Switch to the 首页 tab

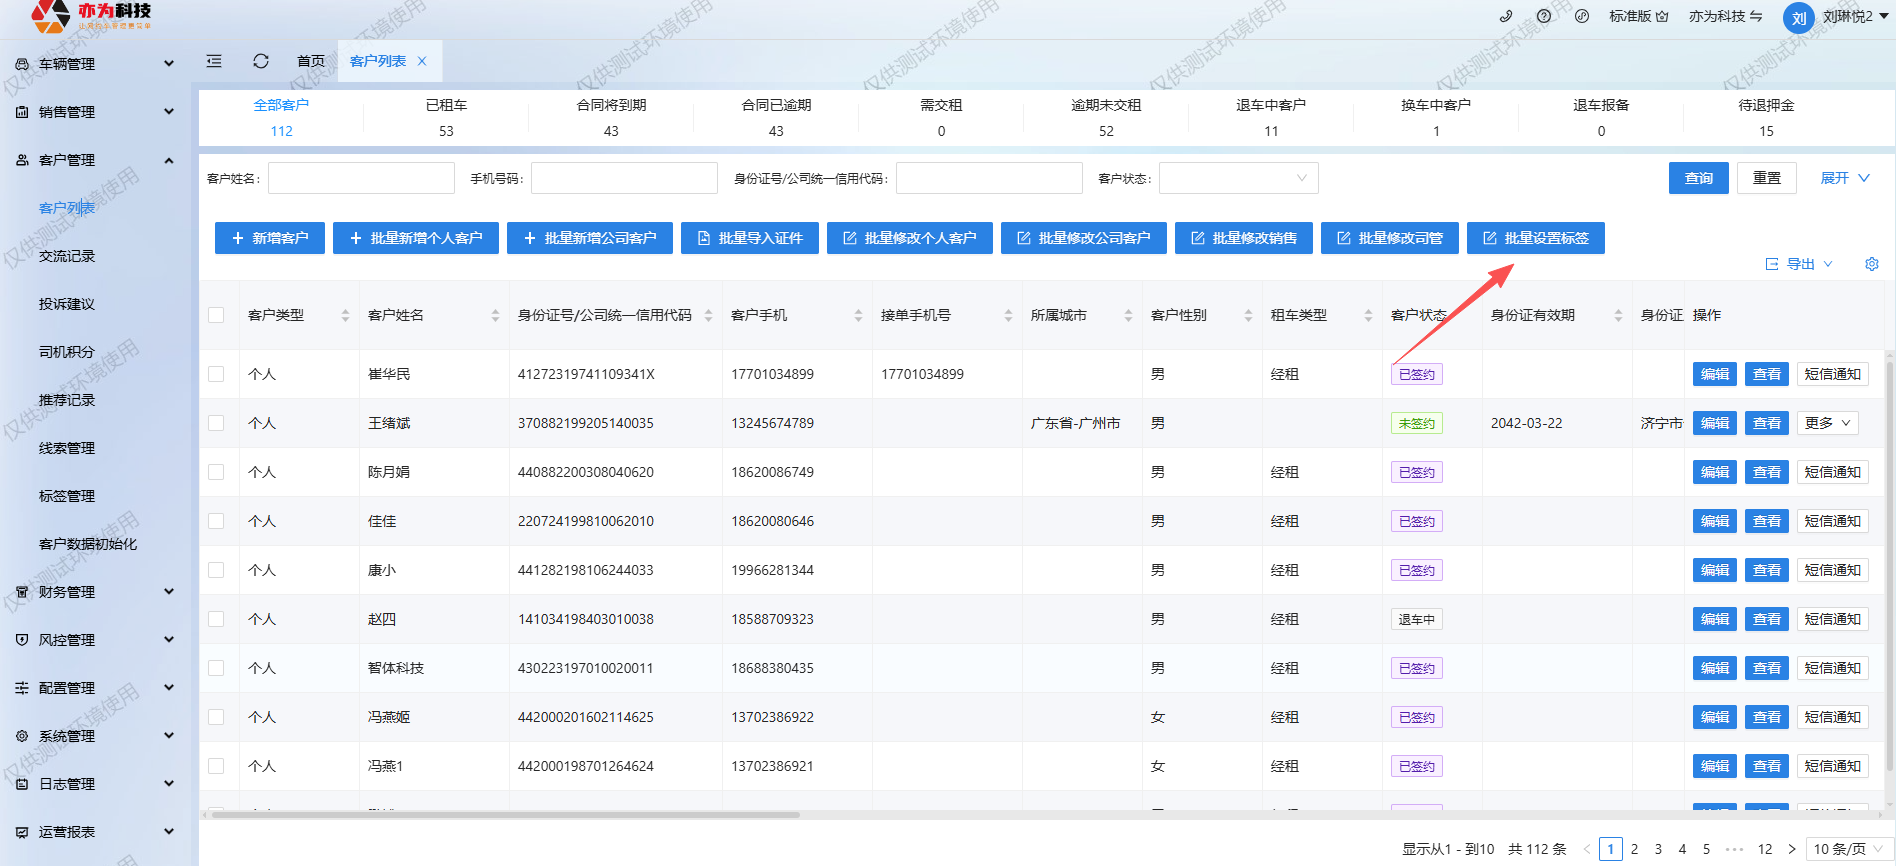coord(311,61)
